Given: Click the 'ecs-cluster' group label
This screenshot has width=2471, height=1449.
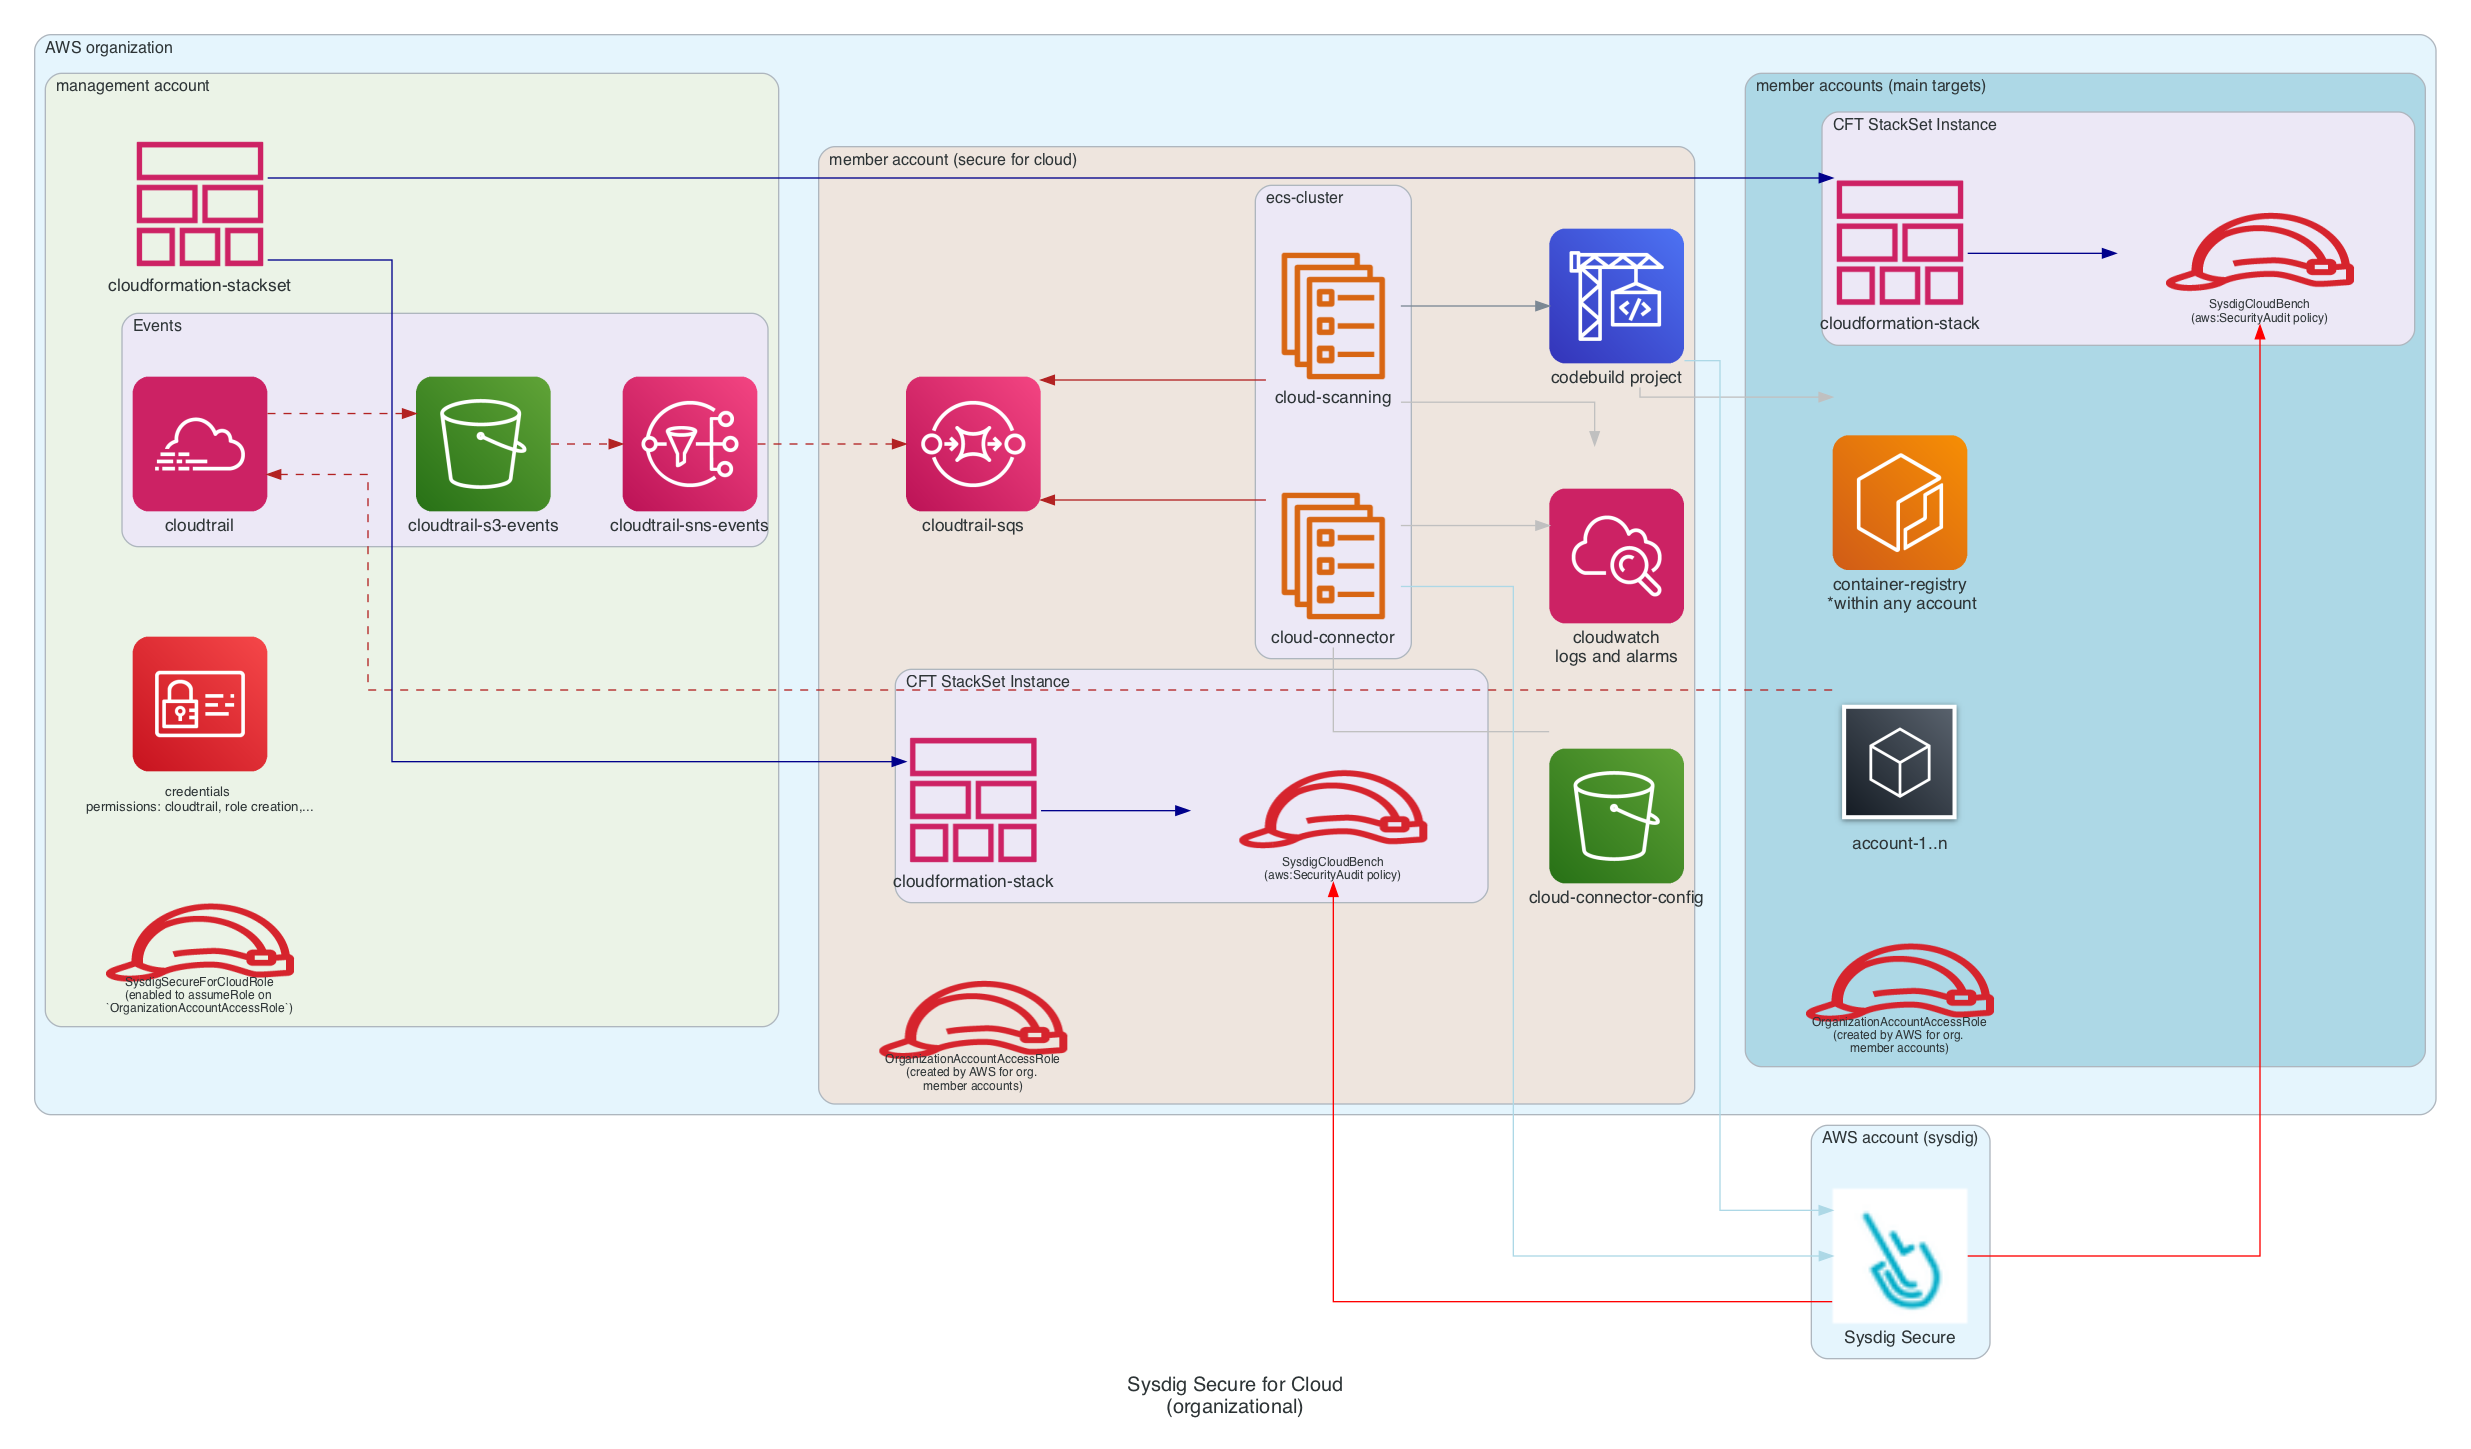Looking at the screenshot, I should [1303, 198].
